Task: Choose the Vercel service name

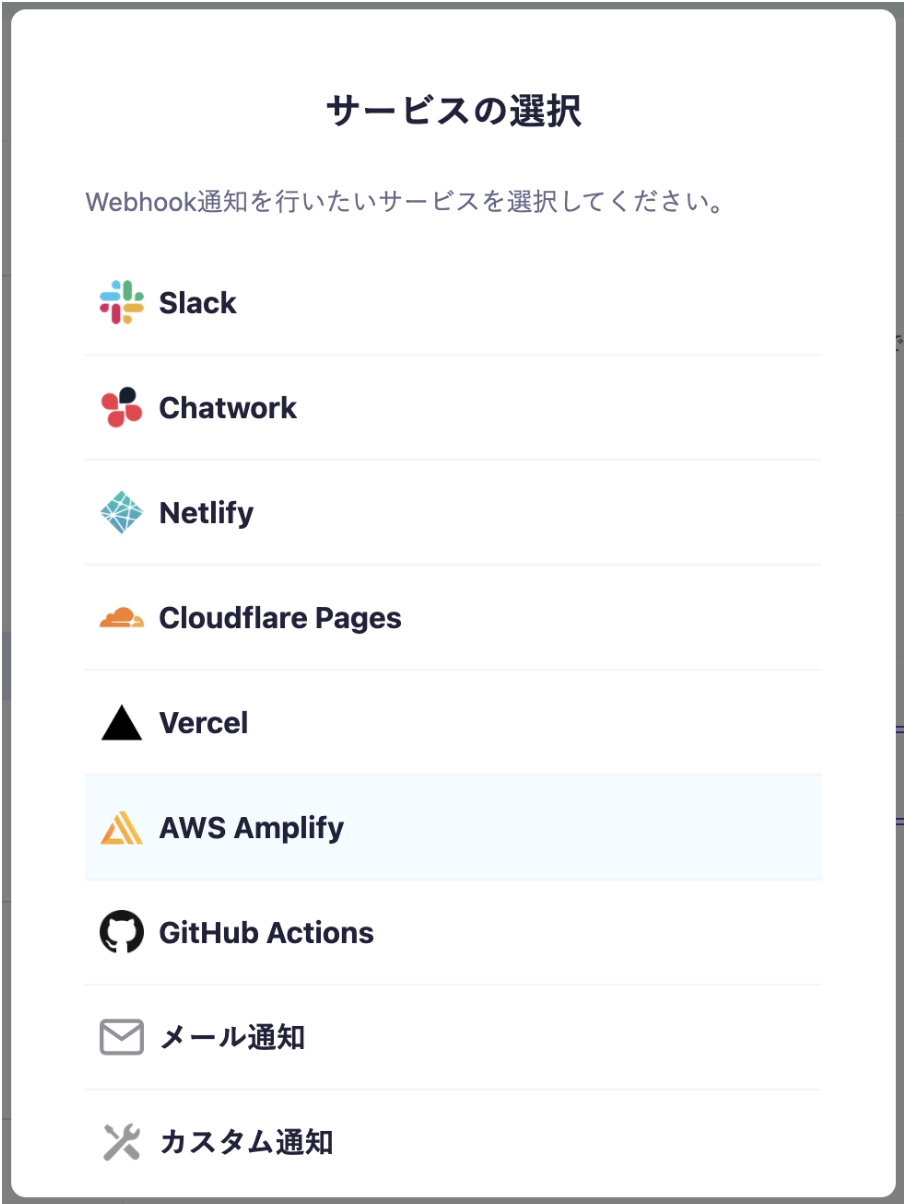Action: tap(203, 723)
